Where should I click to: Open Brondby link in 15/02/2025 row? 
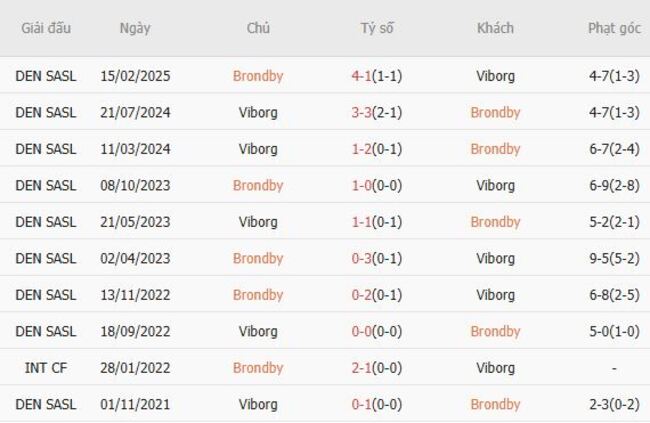pos(258,75)
